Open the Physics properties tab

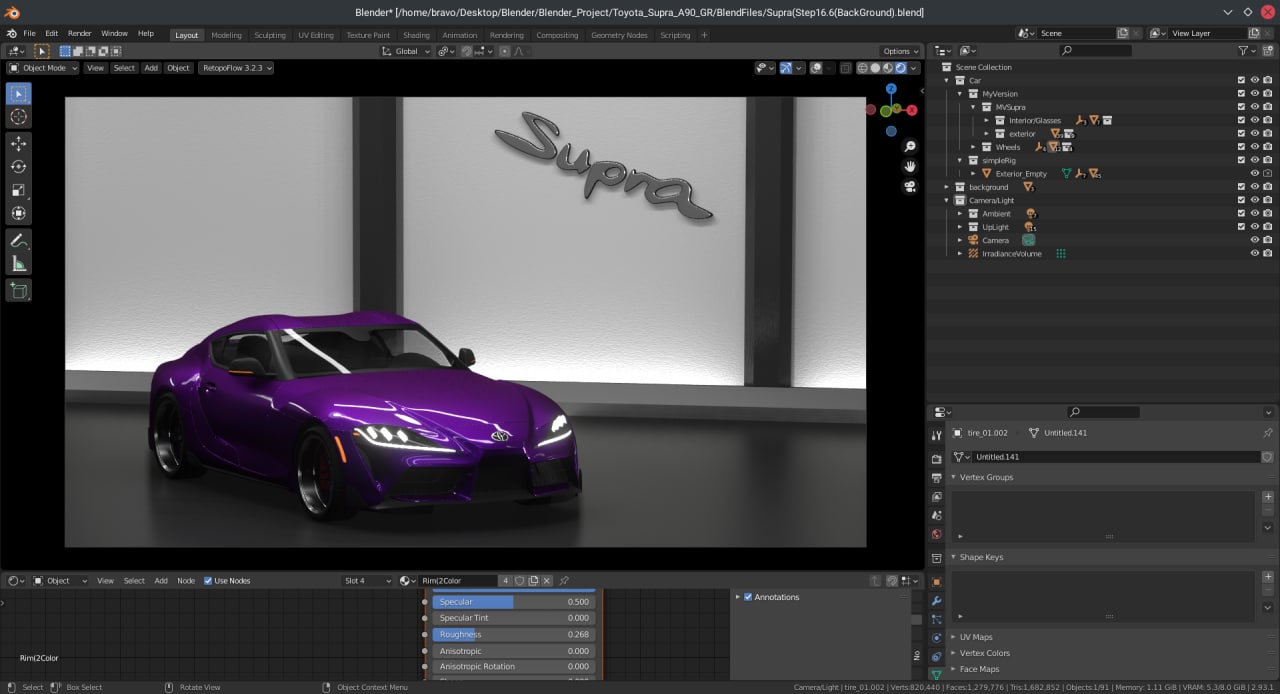pyautogui.click(x=936, y=638)
